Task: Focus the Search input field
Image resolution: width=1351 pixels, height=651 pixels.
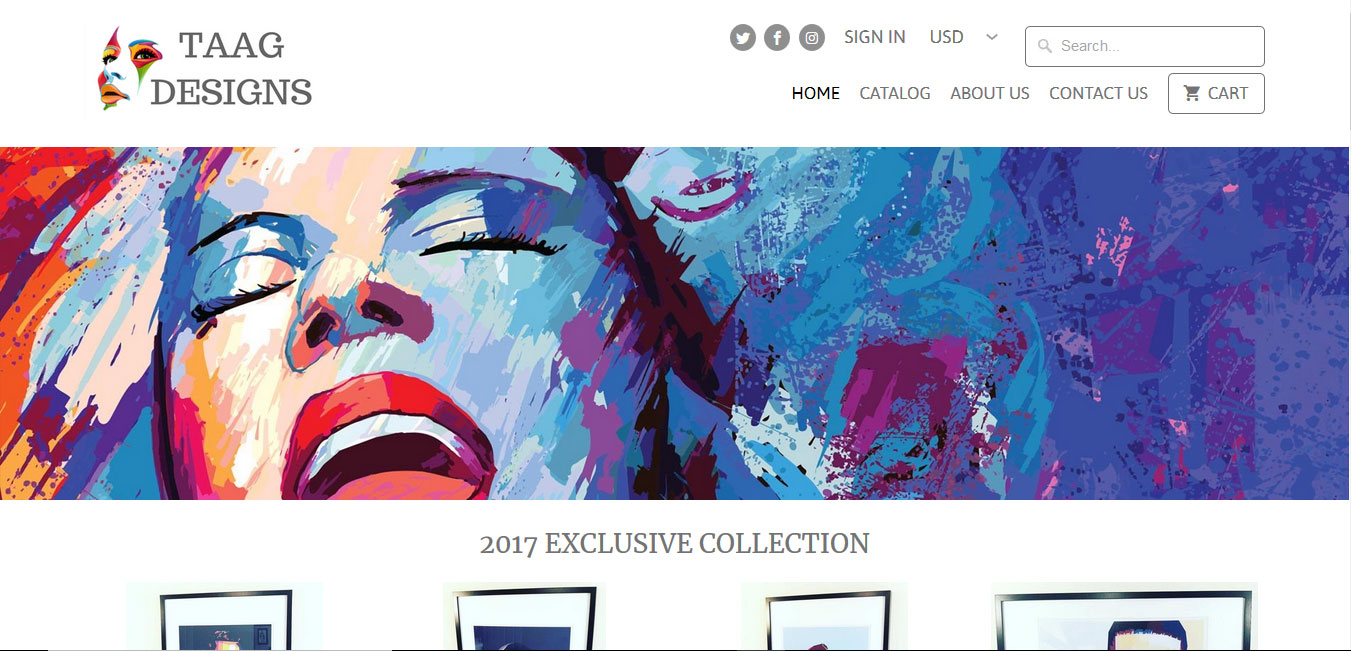Action: [1145, 46]
